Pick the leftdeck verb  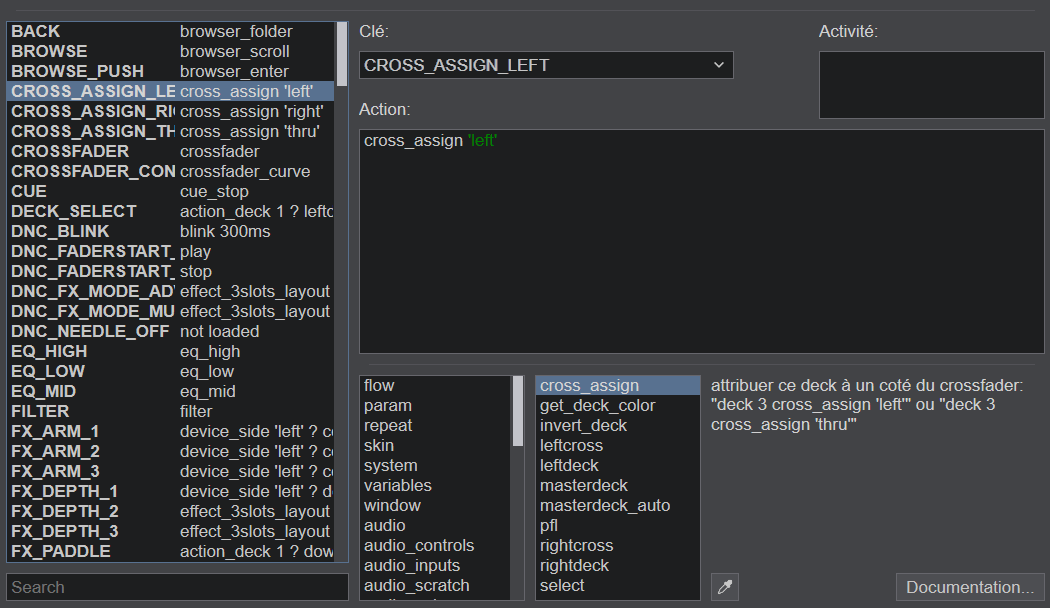coord(617,466)
